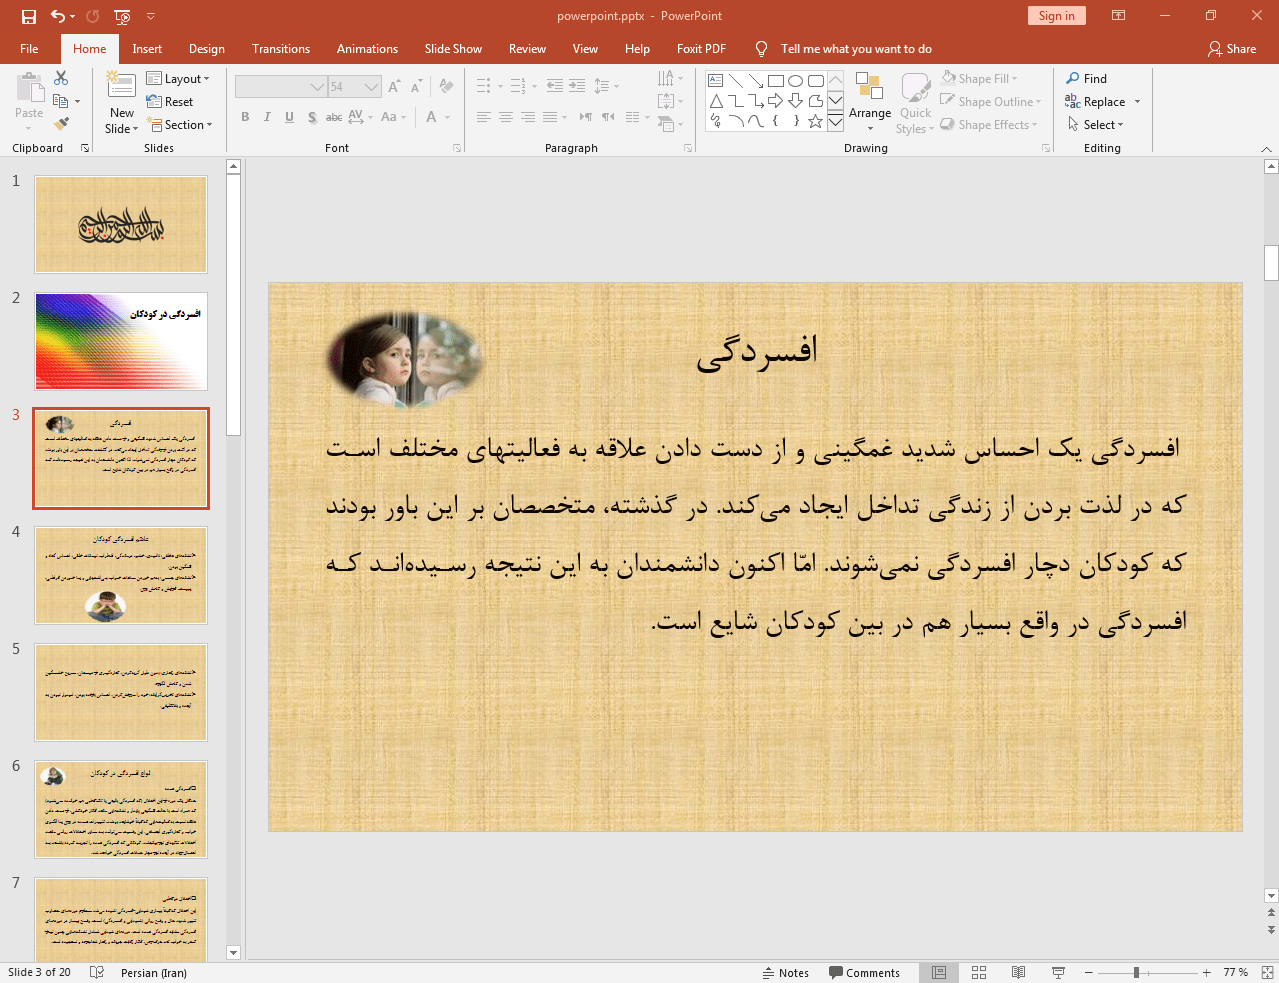Screen dimensions: 1279x983
Task: Toggle text Shadow effect
Action: coord(312,117)
